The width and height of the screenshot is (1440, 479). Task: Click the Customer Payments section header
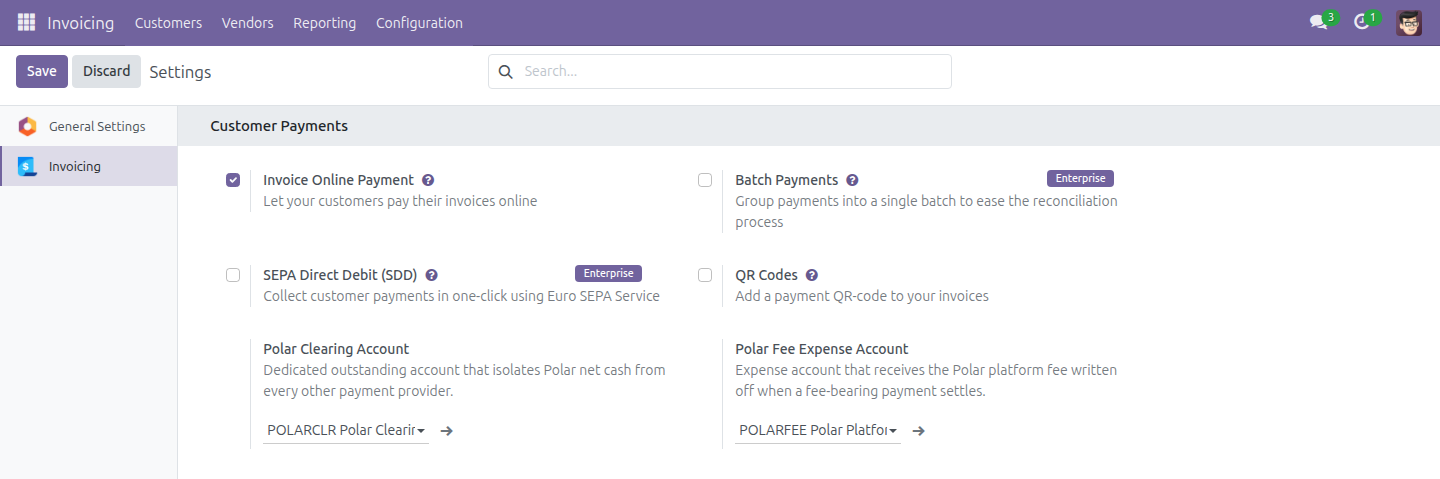pos(279,126)
